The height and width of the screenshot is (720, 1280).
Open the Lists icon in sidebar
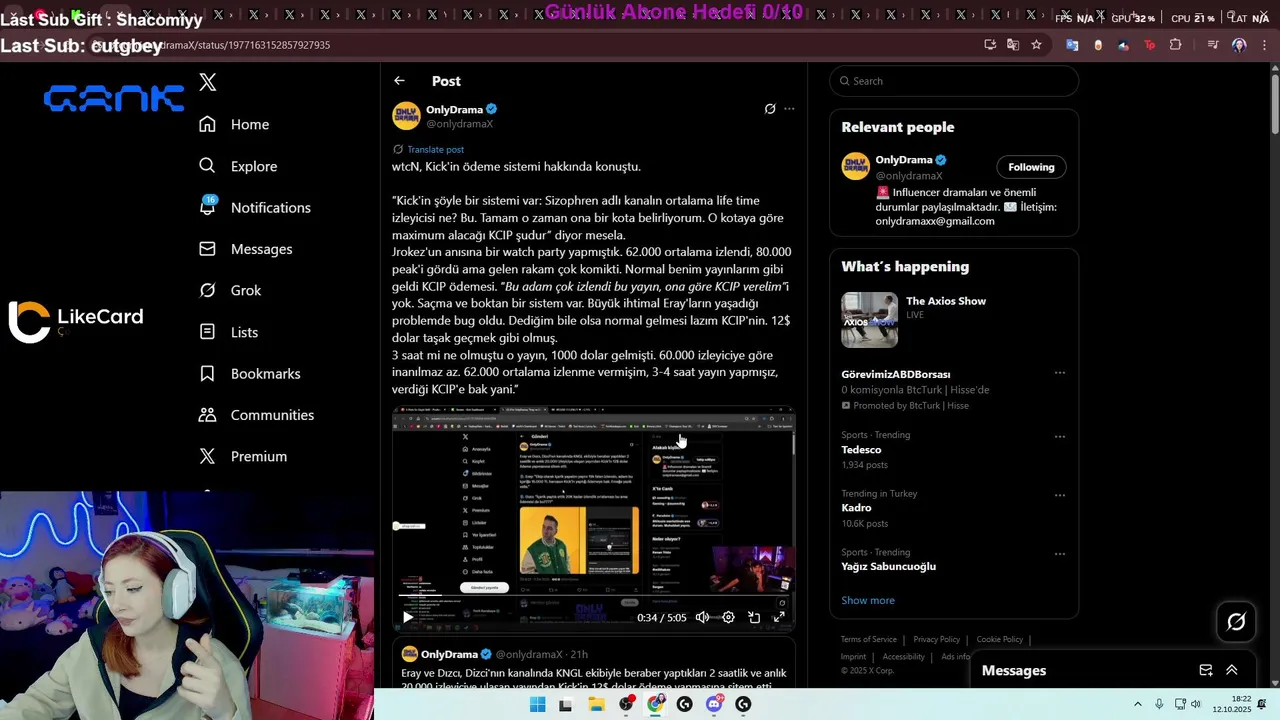point(207,332)
